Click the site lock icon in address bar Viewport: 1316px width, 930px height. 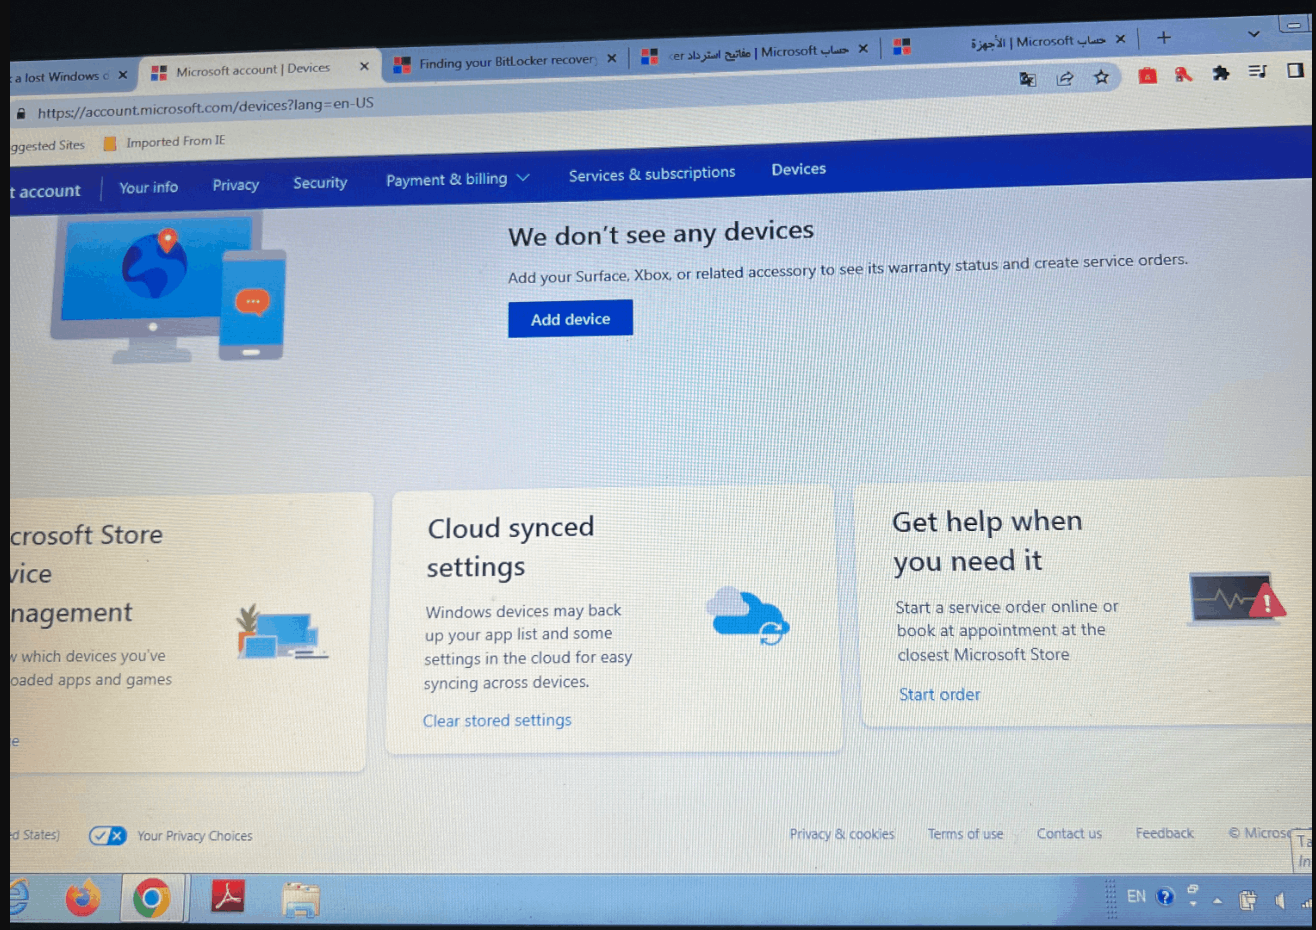coord(21,114)
